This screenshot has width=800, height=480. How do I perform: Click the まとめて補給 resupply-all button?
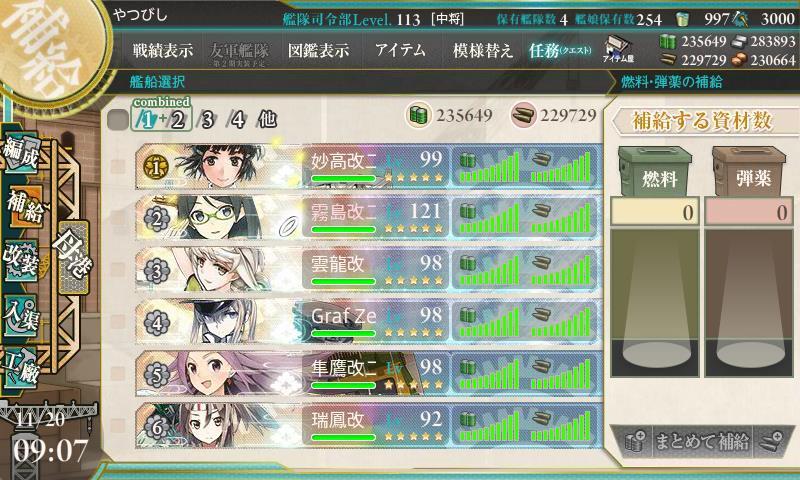[x=702, y=441]
